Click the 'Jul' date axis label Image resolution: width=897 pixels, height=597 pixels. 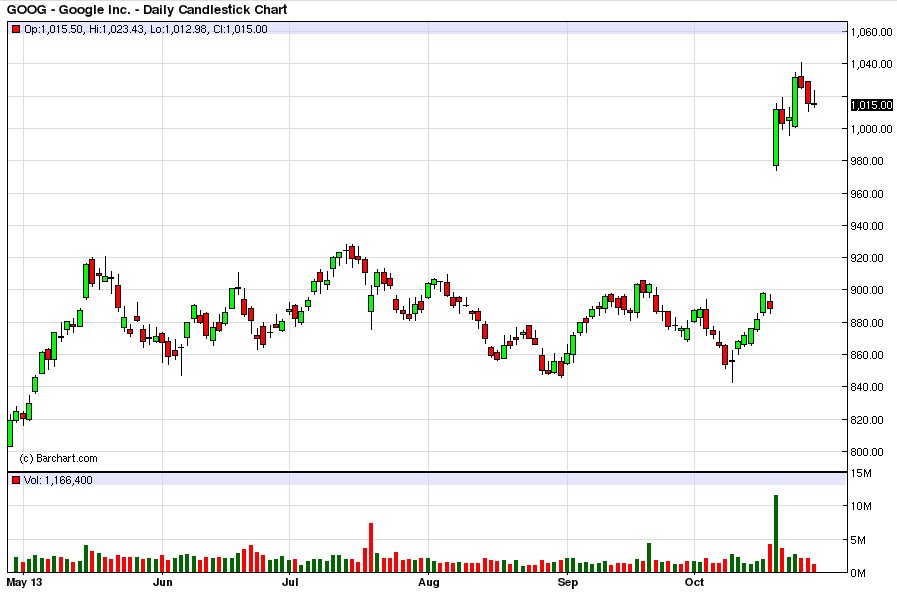(x=290, y=582)
